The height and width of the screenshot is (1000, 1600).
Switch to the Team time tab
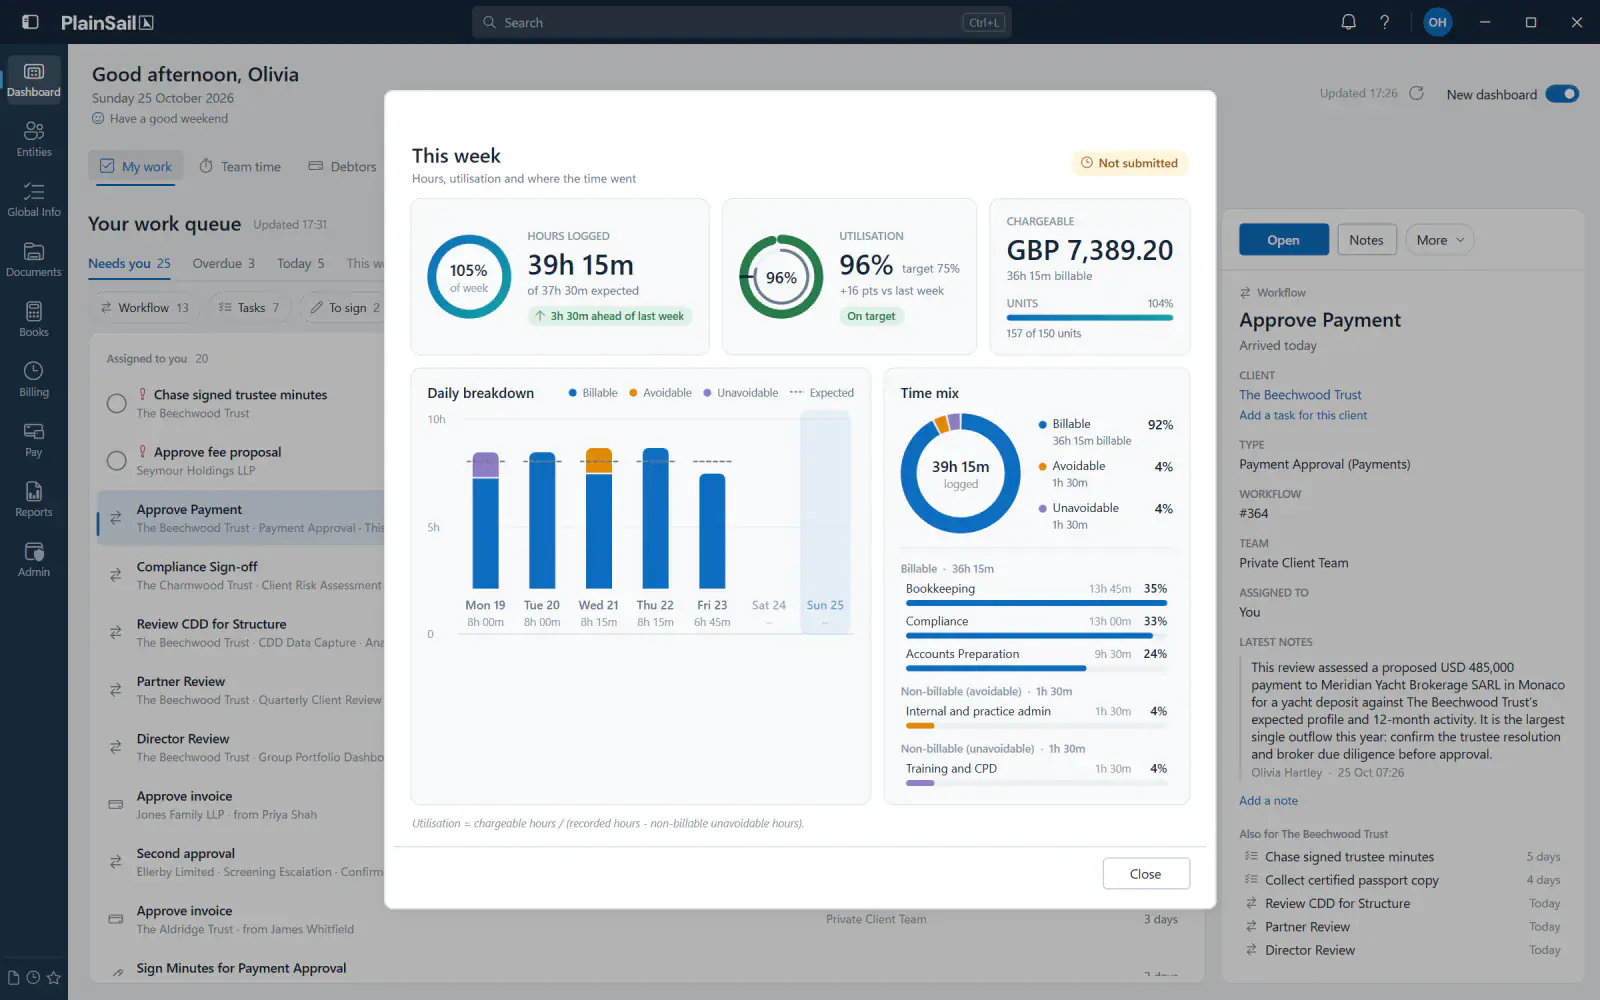pyautogui.click(x=240, y=167)
